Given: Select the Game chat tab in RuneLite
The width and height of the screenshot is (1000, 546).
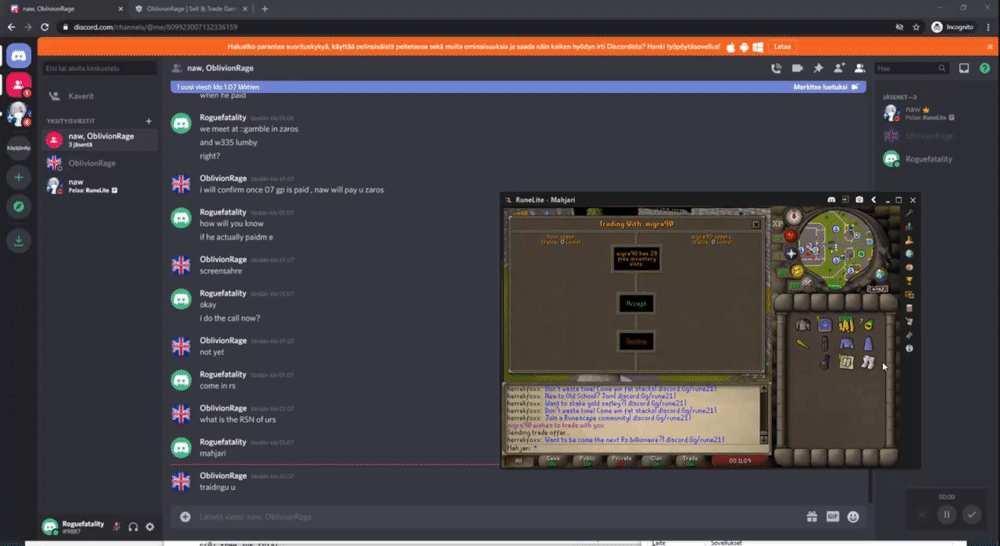Looking at the screenshot, I should pos(553,461).
